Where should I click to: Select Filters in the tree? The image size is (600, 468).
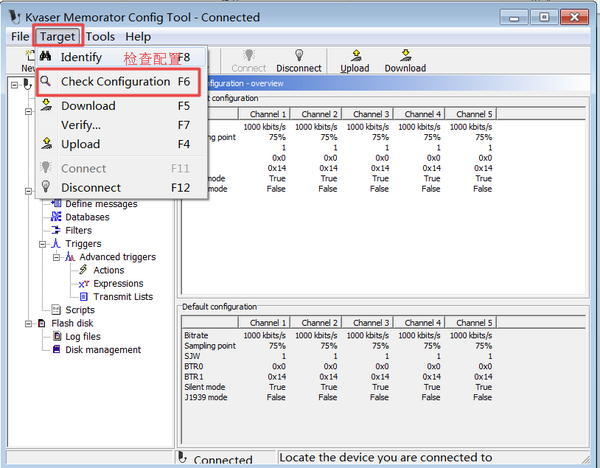coord(78,230)
